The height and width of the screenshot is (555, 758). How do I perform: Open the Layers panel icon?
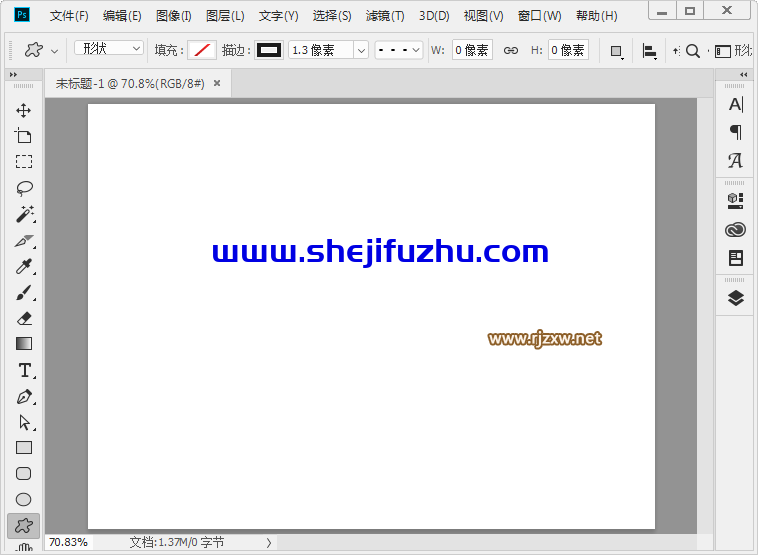click(x=736, y=298)
